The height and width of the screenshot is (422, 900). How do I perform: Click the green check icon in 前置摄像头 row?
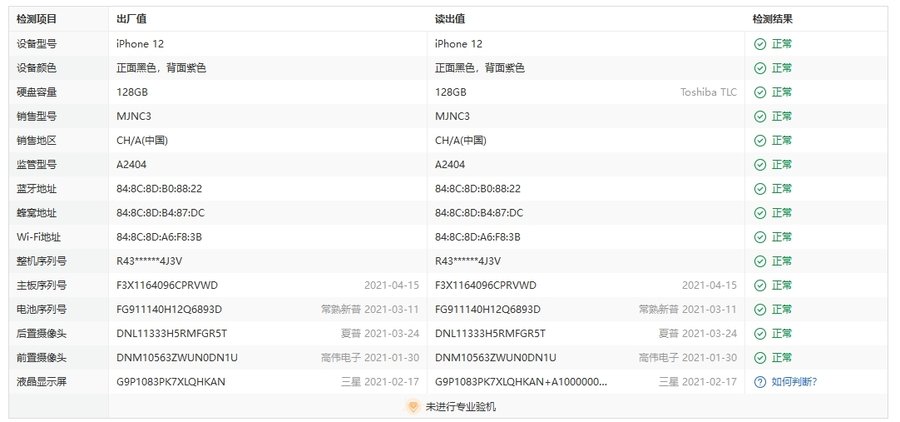(760, 358)
